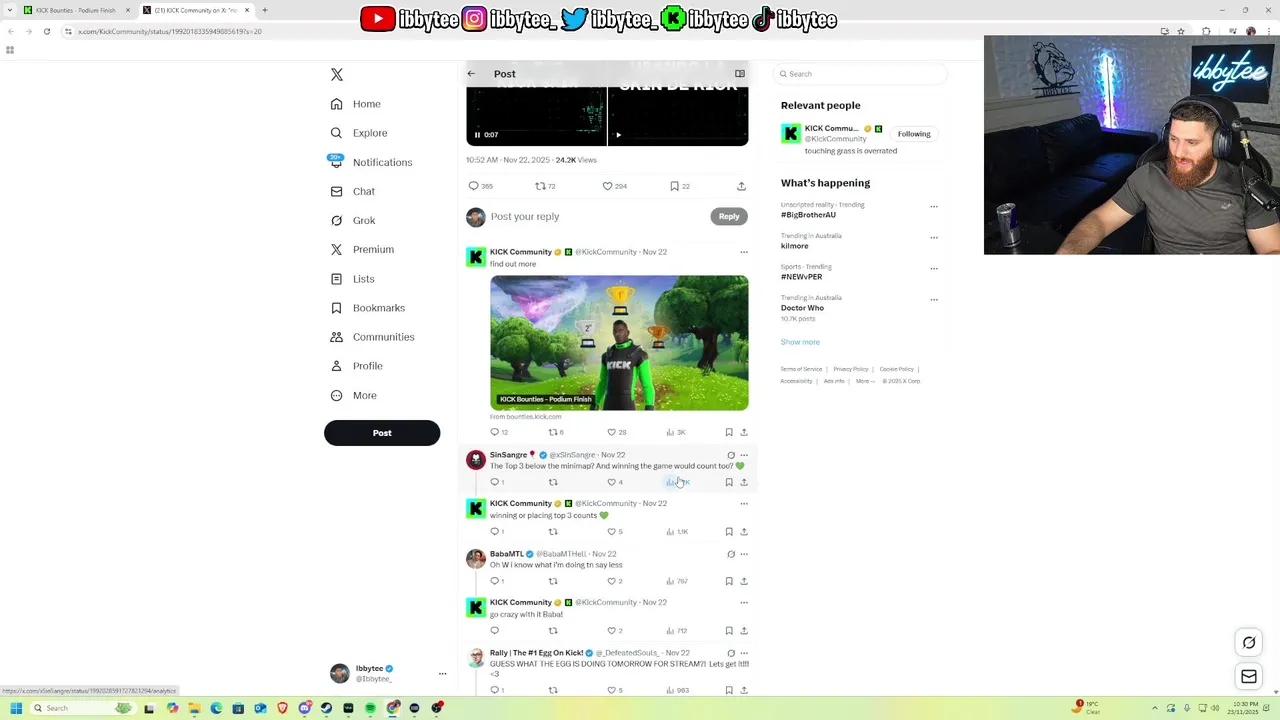The height and width of the screenshot is (720, 1280).
Task: Like the 'find out more' reply with 28 likes
Action: [612, 433]
